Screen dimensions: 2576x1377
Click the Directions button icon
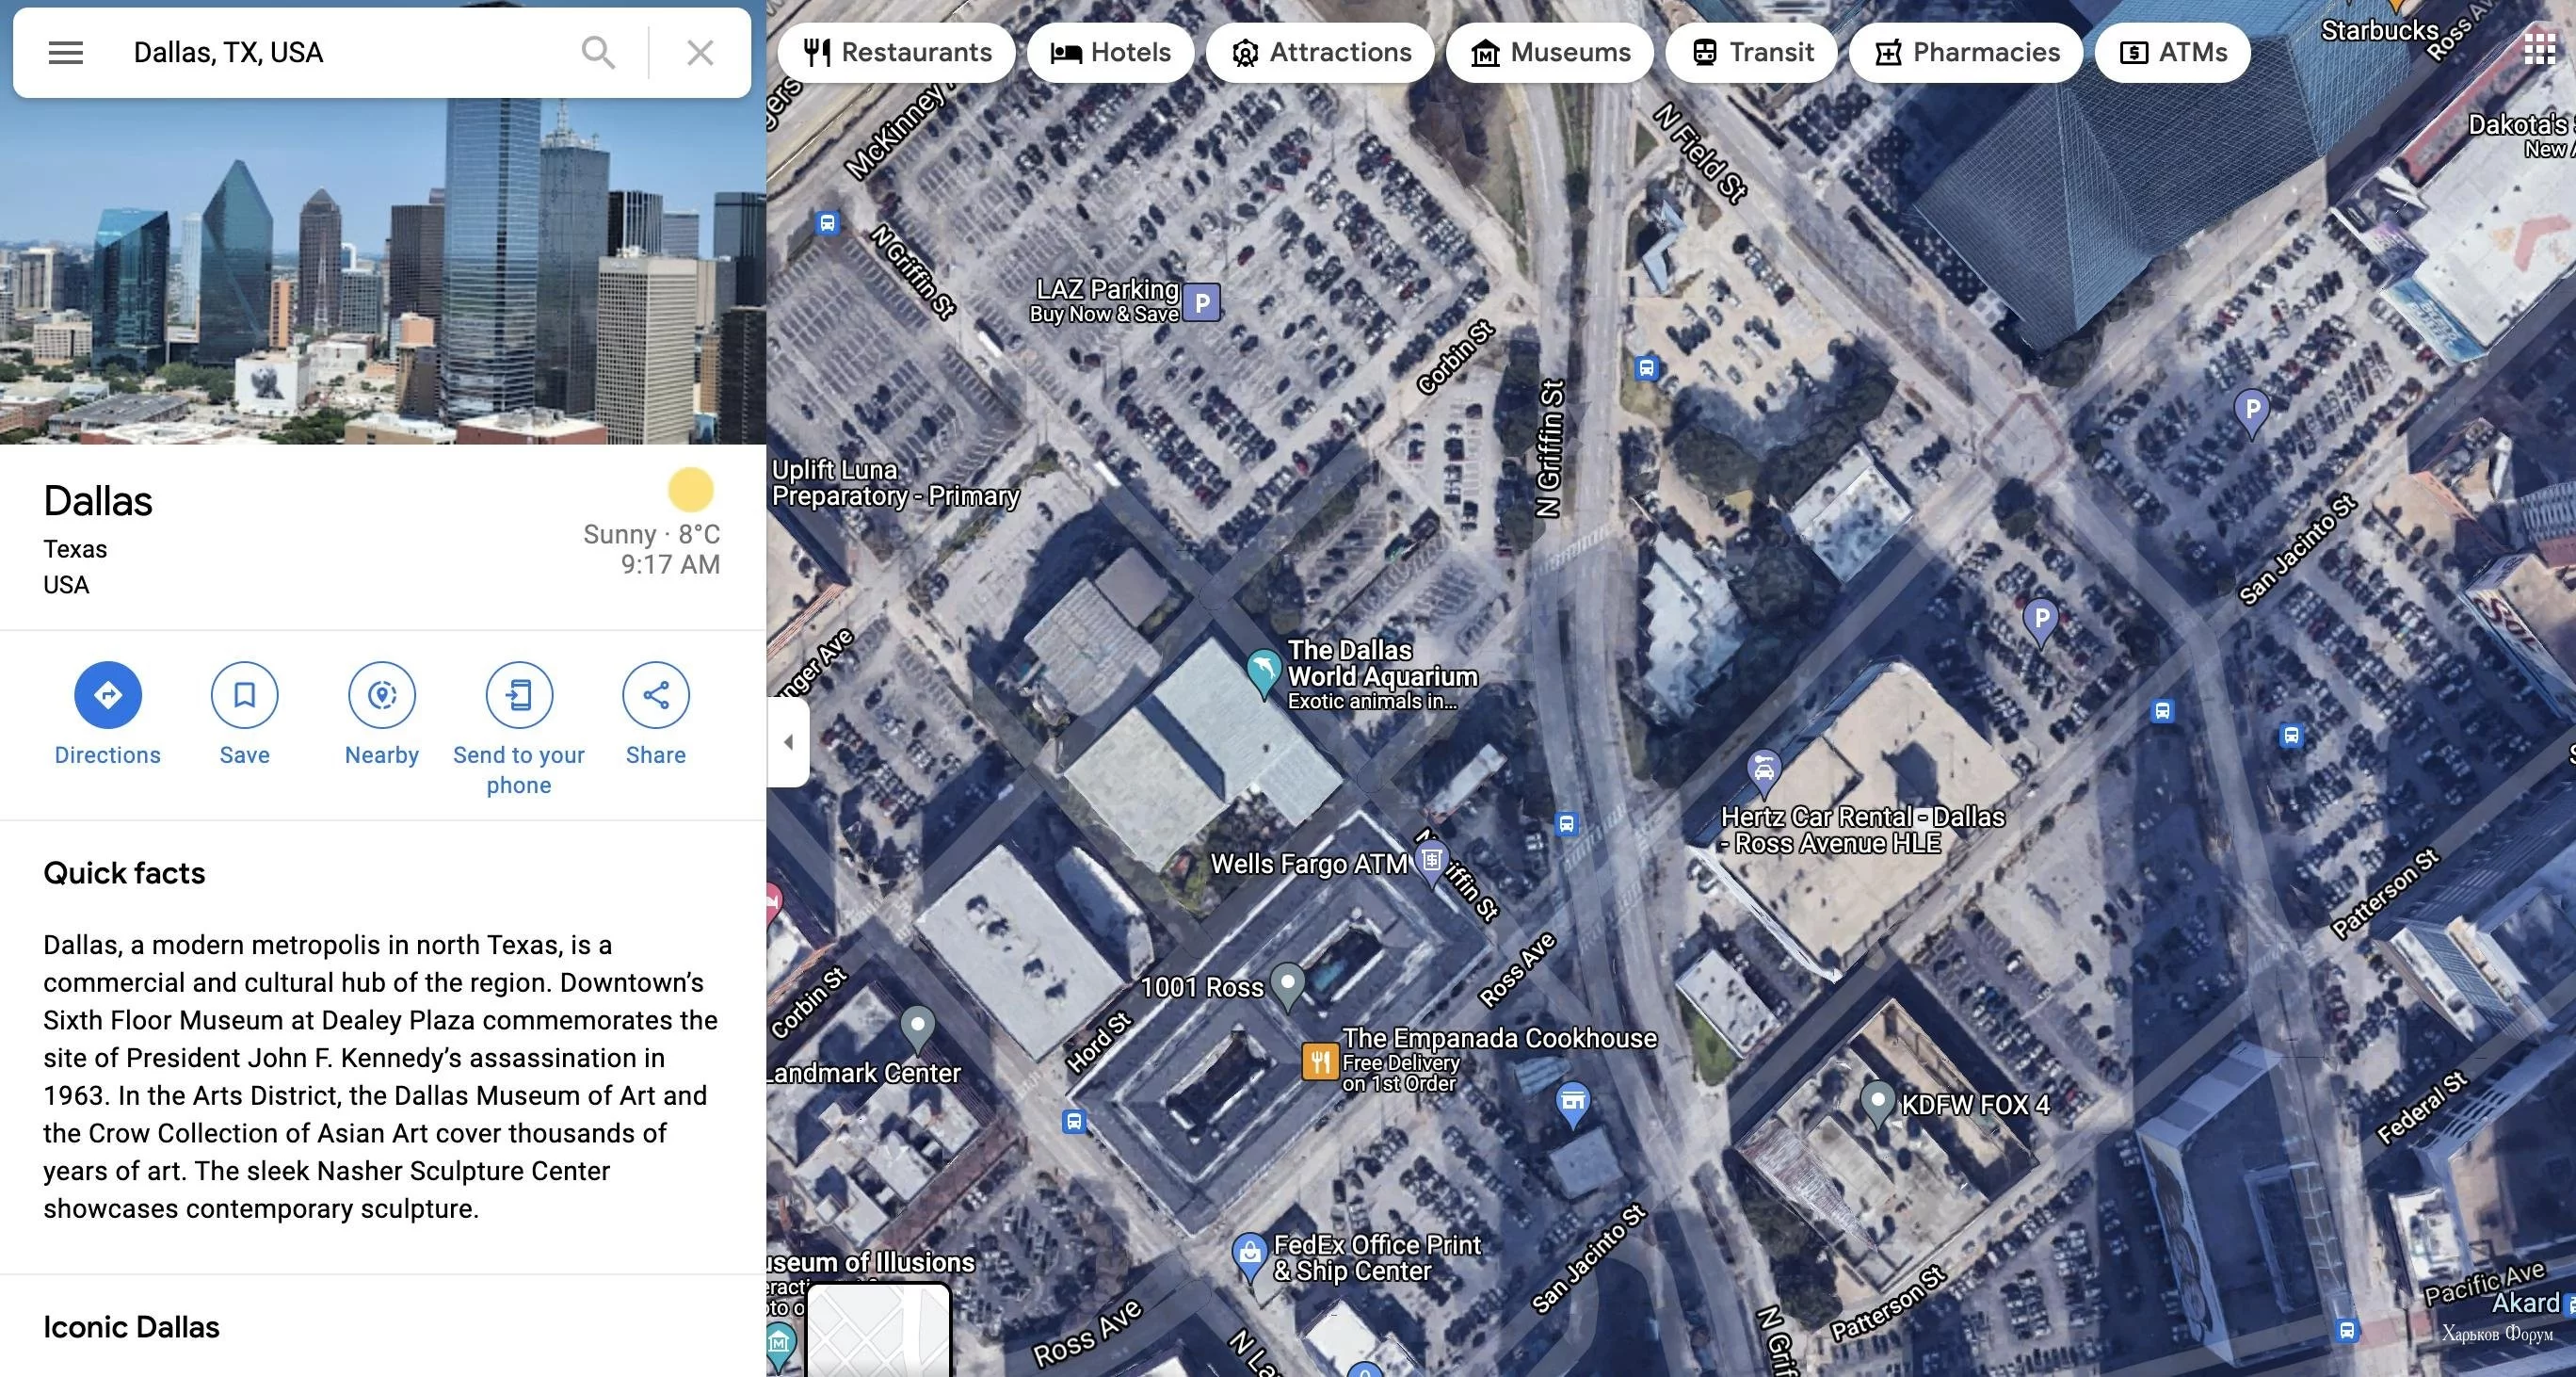click(108, 695)
